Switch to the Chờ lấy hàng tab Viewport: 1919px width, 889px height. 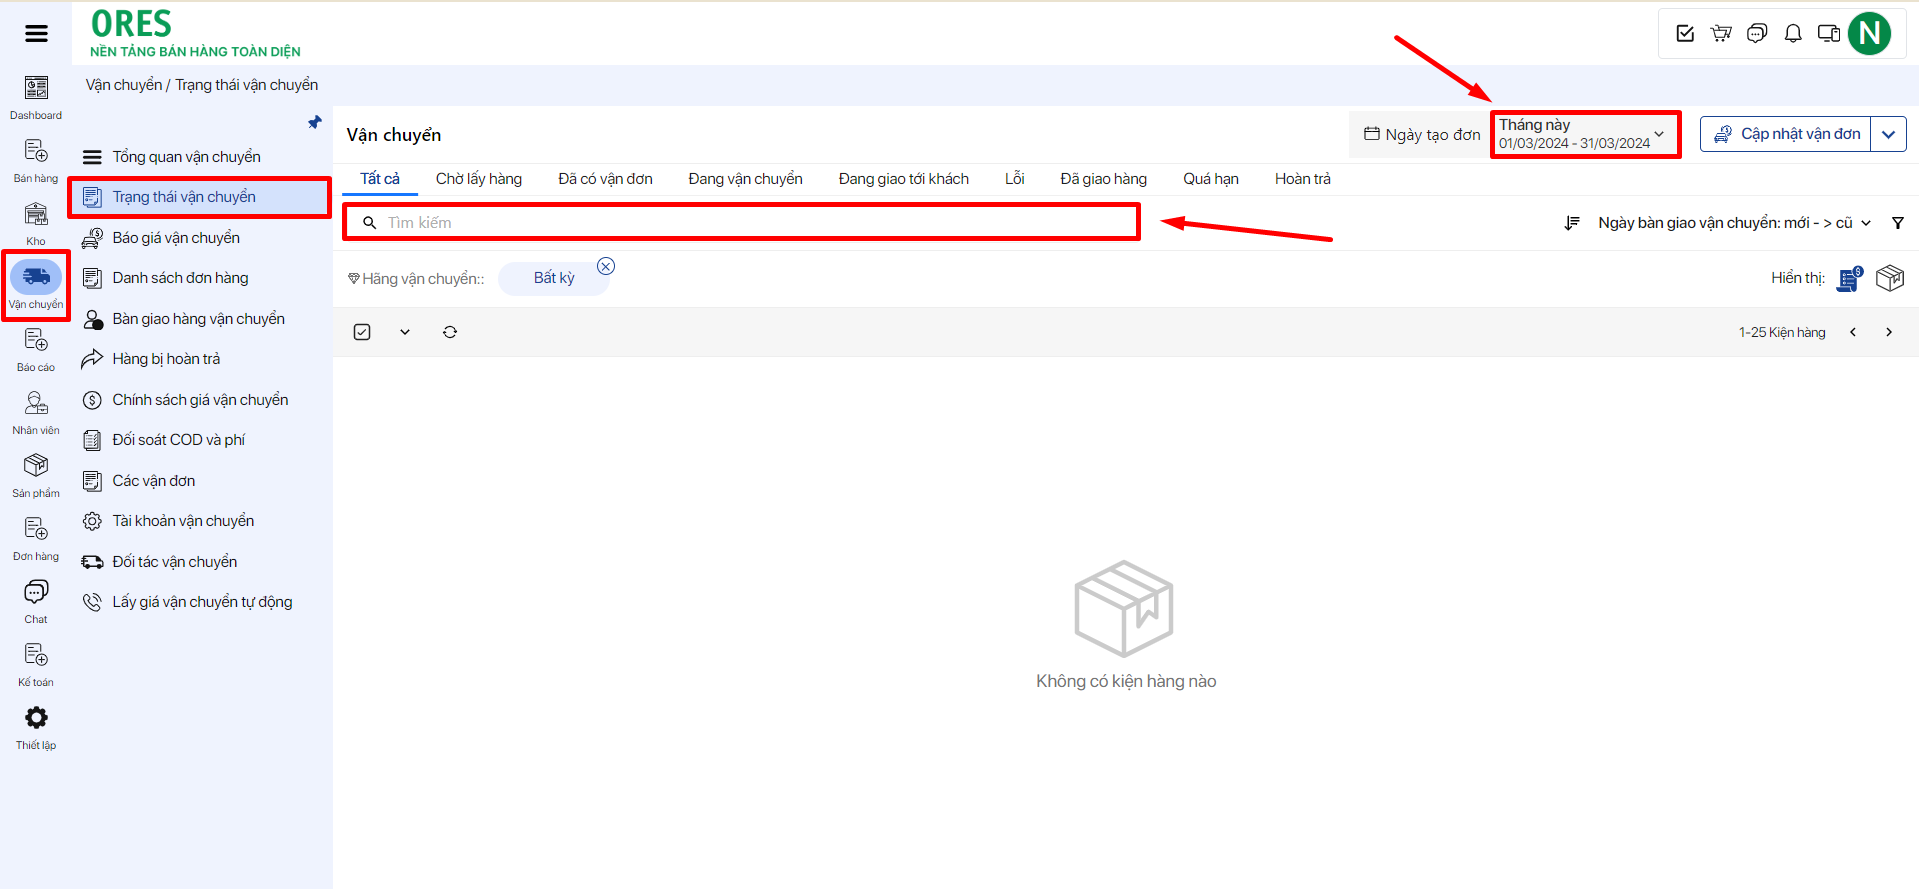478,179
